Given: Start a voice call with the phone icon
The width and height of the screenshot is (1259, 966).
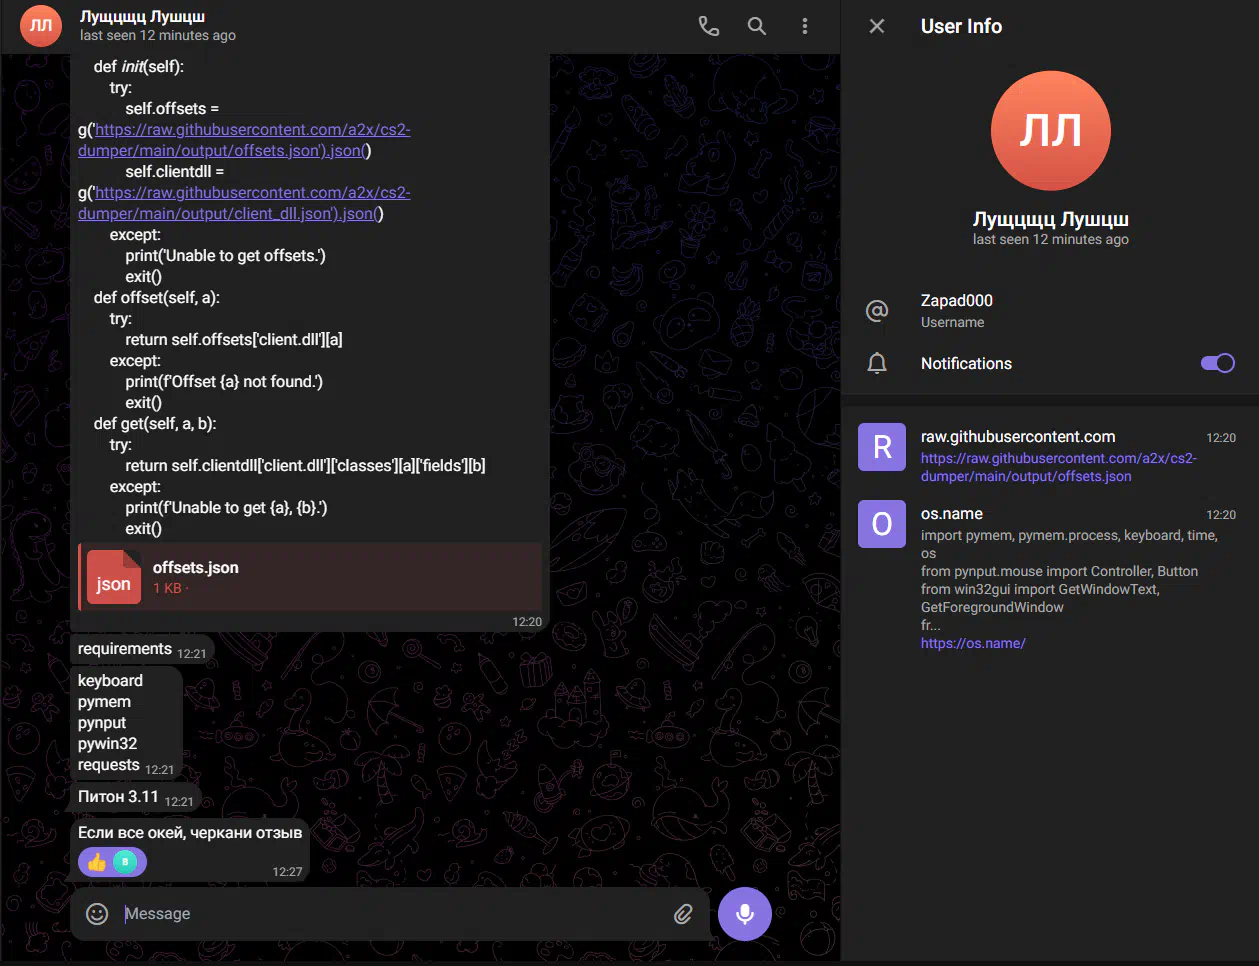Looking at the screenshot, I should coord(708,26).
